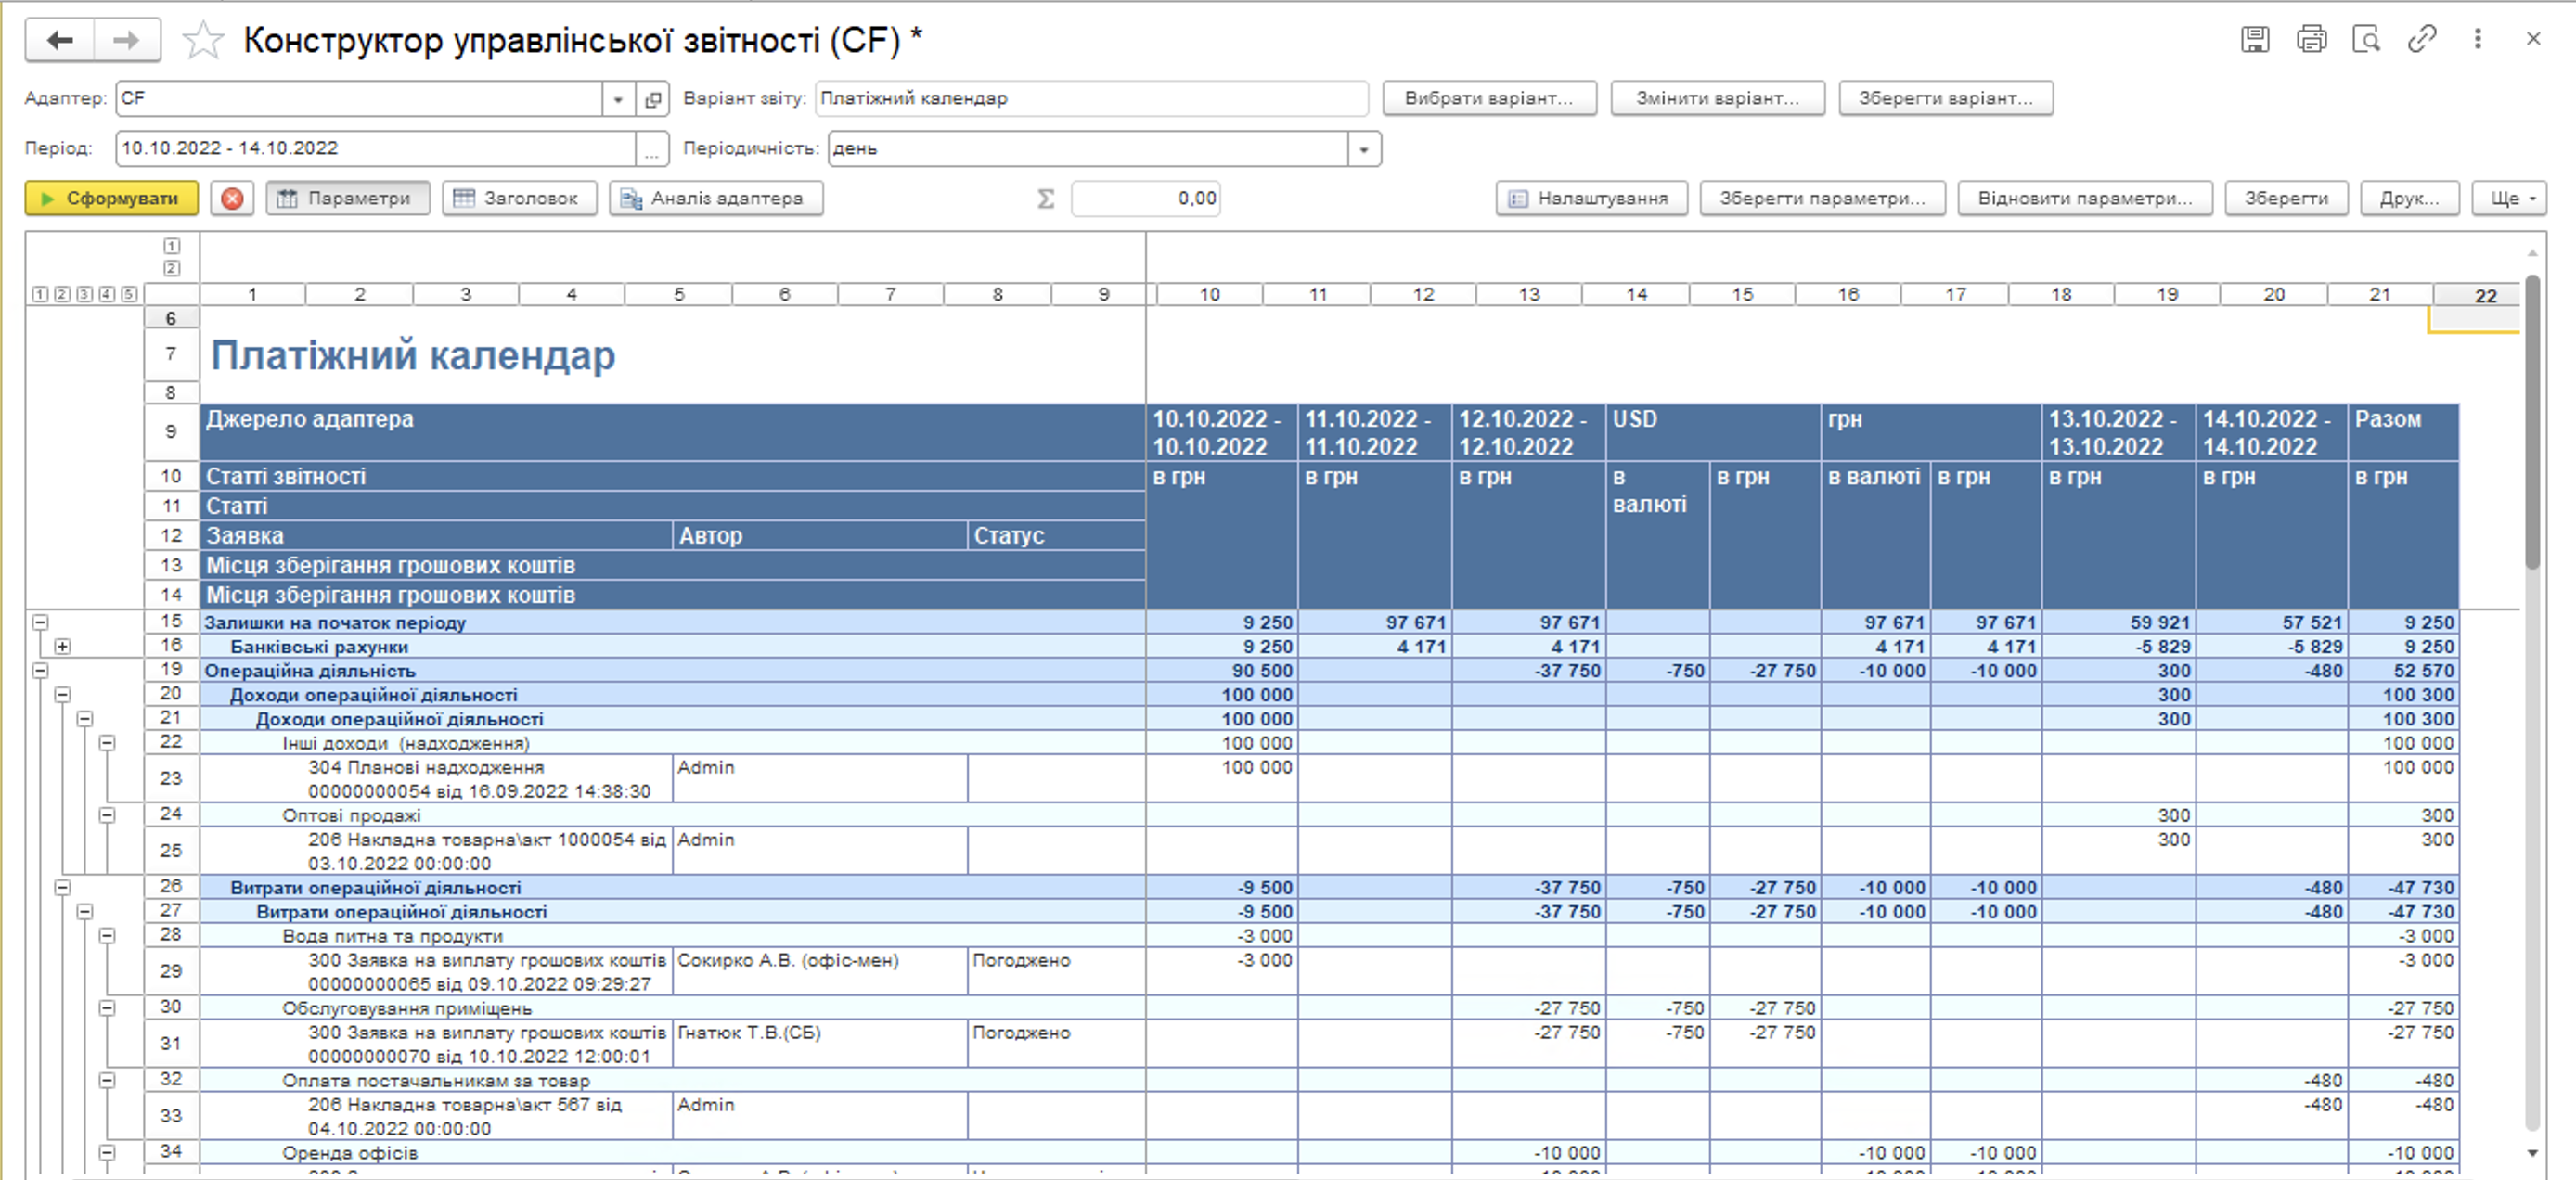Toggle the Параметри panel button
Image resolution: width=2576 pixels, height=1180 pixels.
click(x=348, y=198)
